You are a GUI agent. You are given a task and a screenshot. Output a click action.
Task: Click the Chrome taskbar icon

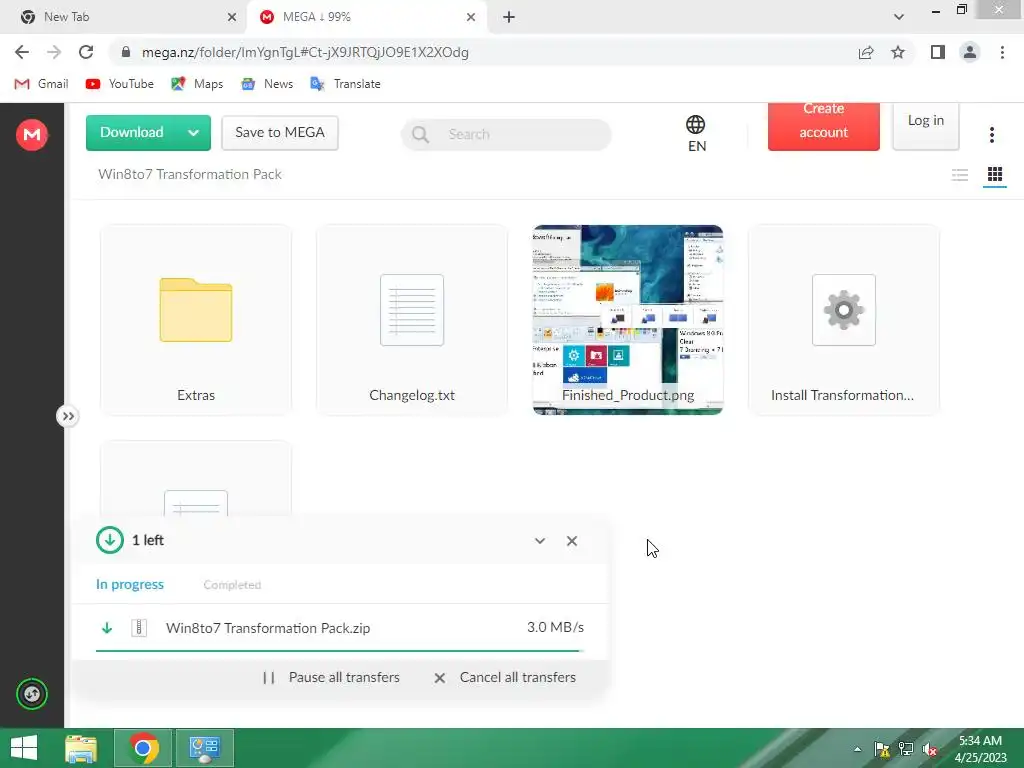coord(143,748)
